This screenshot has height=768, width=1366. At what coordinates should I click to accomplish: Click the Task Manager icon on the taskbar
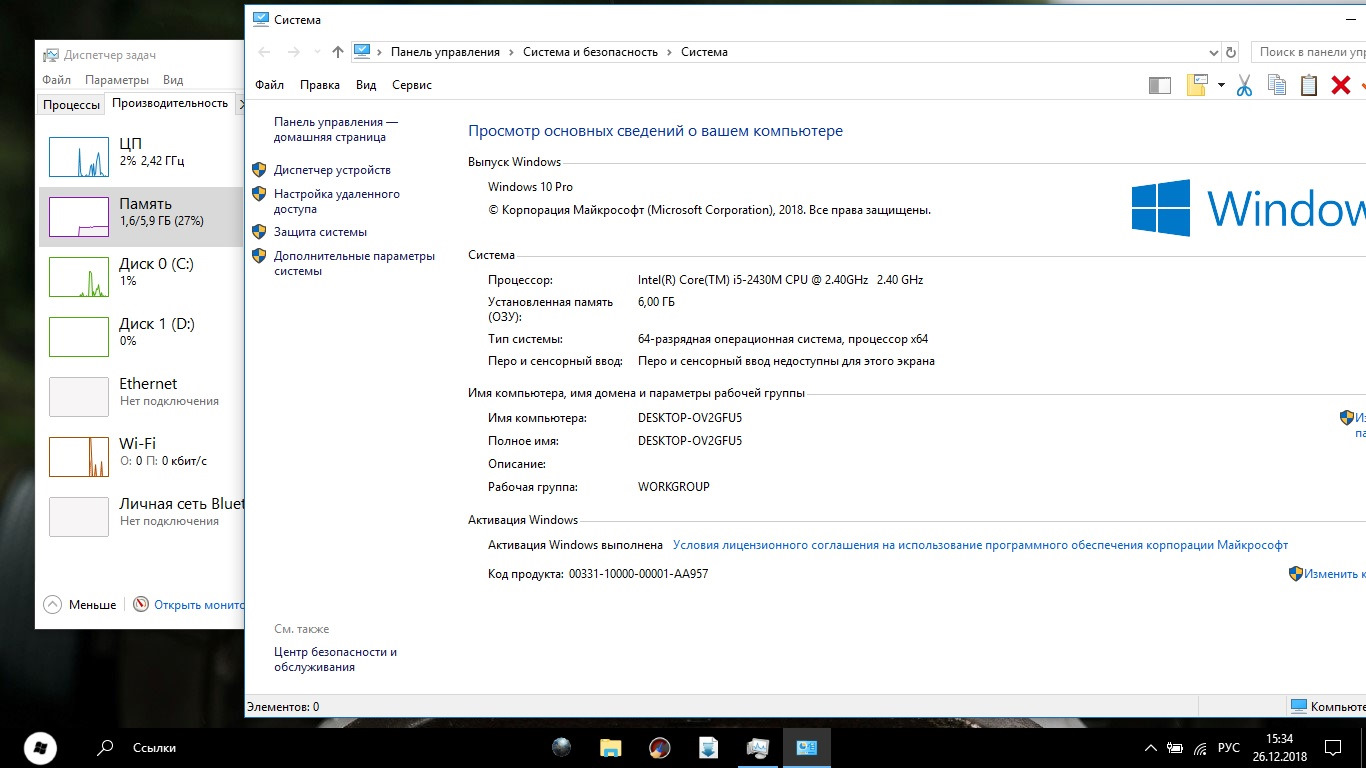(x=757, y=747)
